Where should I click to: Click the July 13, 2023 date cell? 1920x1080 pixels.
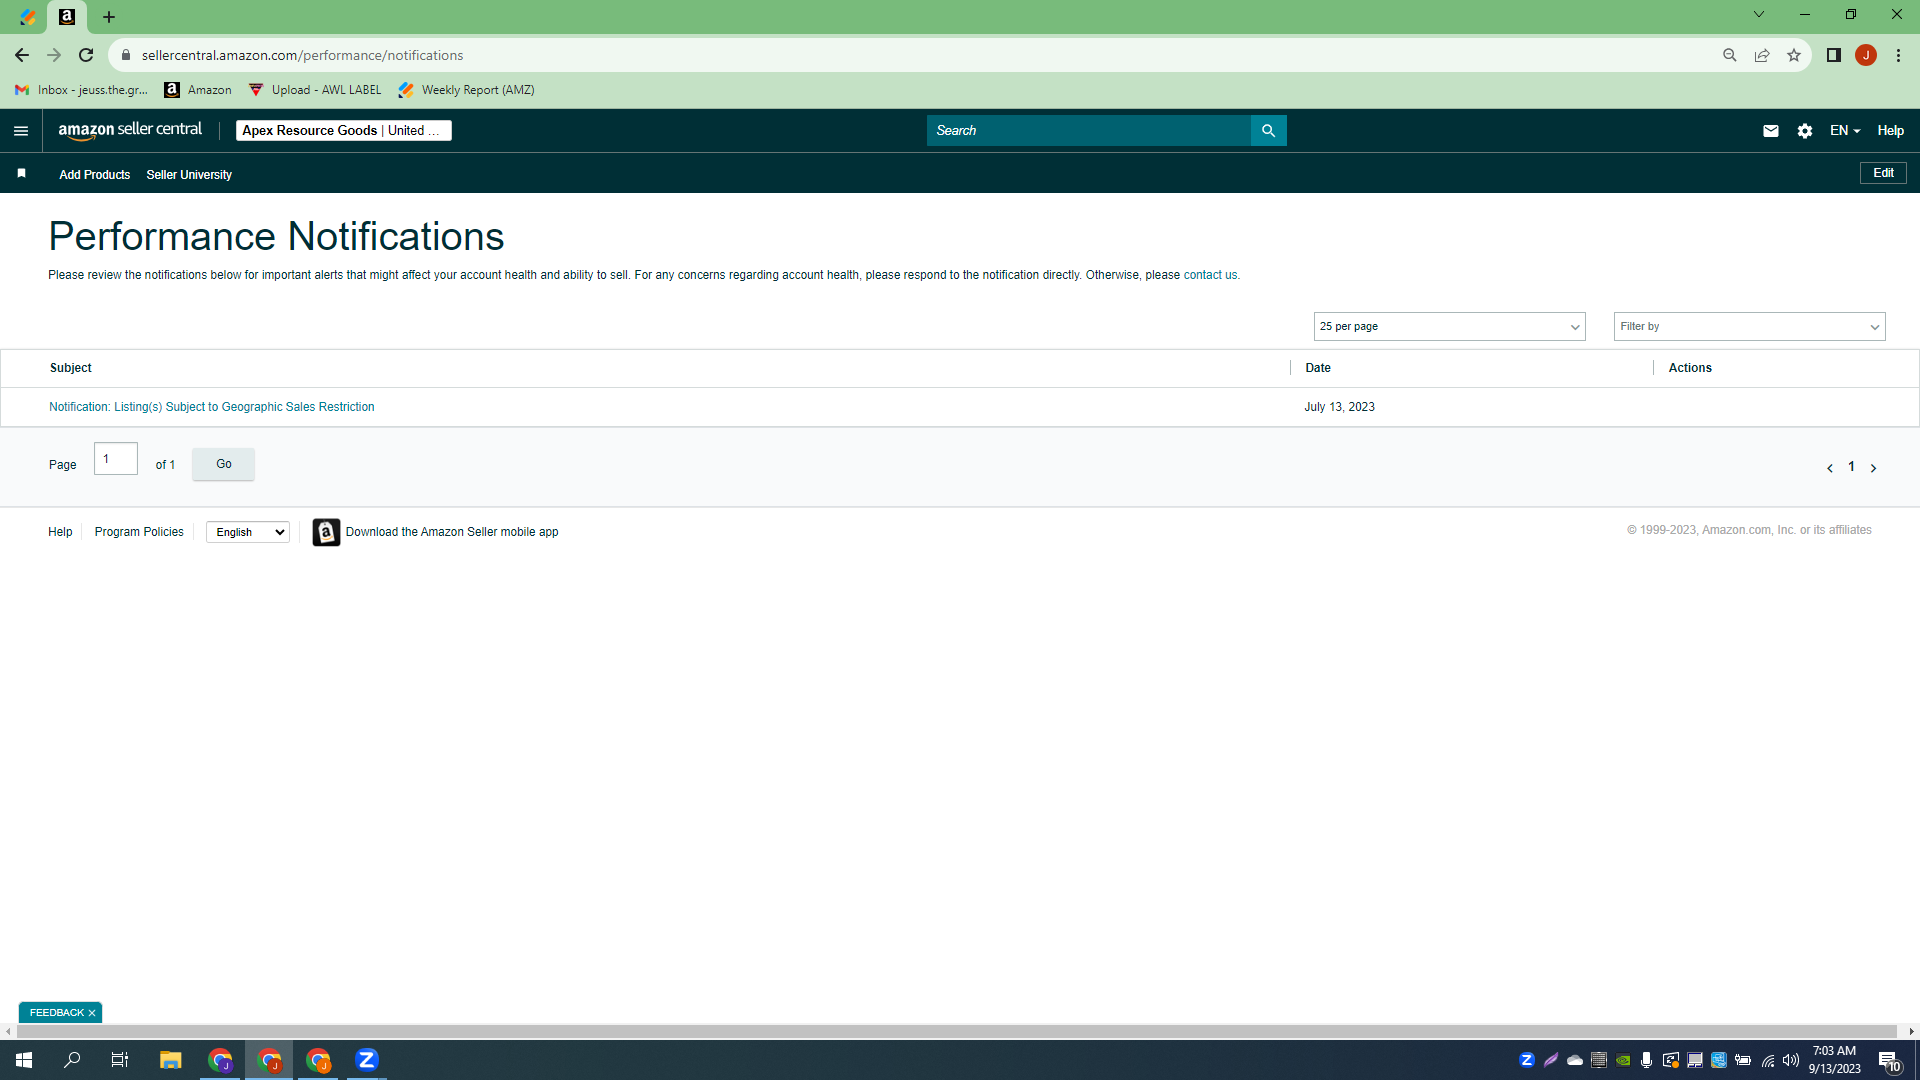point(1339,407)
